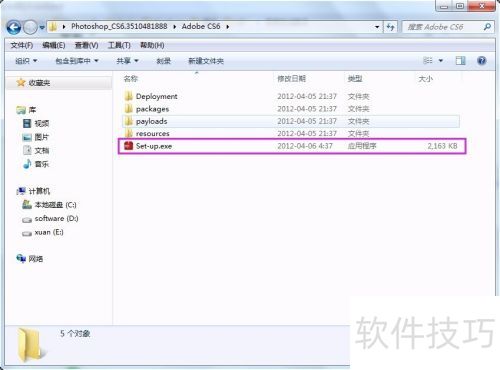Image resolution: width=500 pixels, height=370 pixels.
Task: Click the packages folder icon
Action: pos(128,108)
